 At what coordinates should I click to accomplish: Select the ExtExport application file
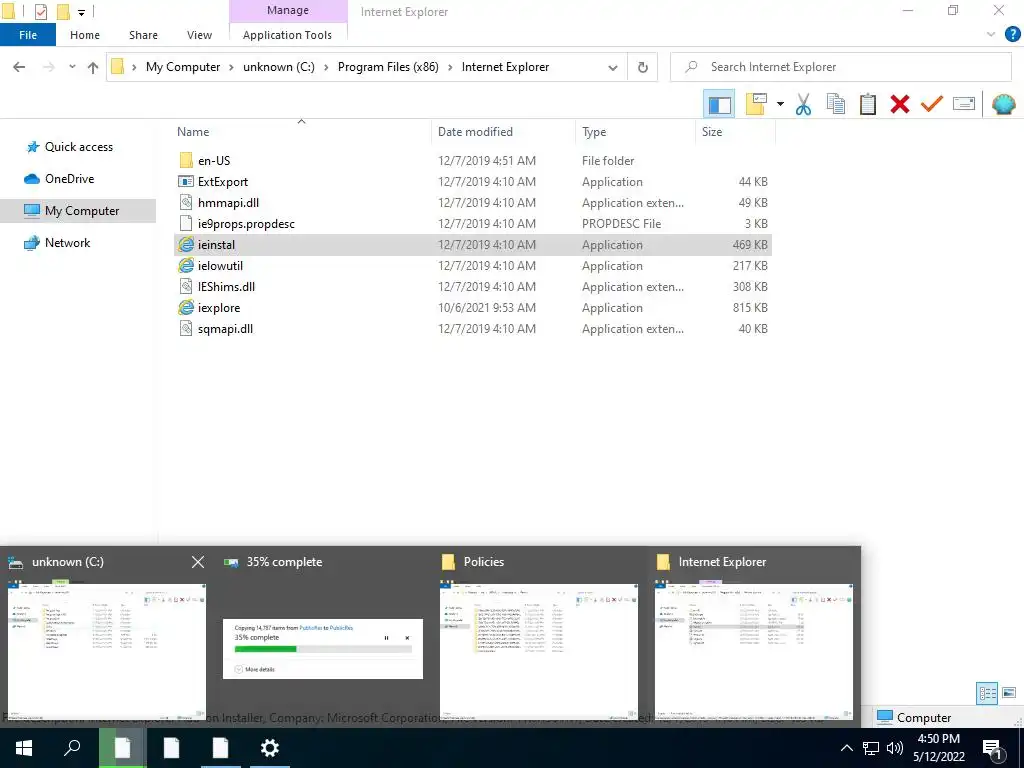coord(473,182)
